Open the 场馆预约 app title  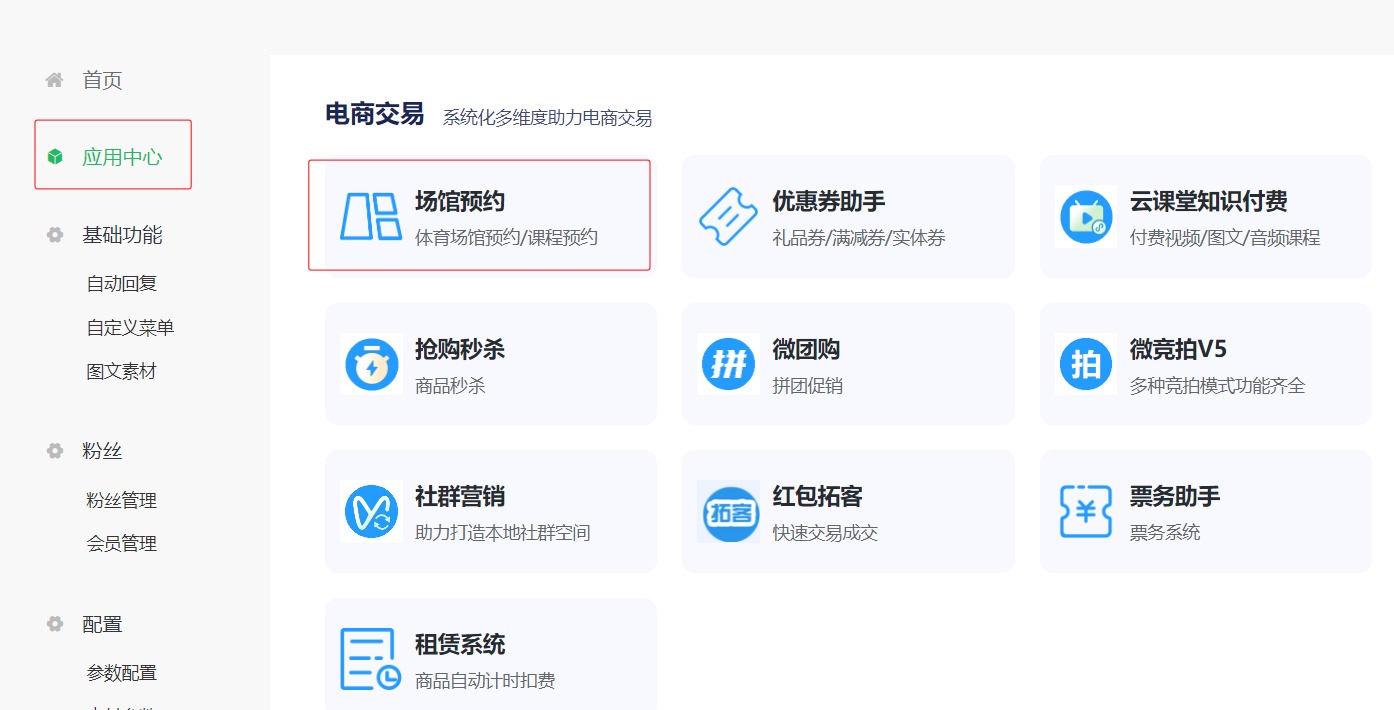pos(460,201)
